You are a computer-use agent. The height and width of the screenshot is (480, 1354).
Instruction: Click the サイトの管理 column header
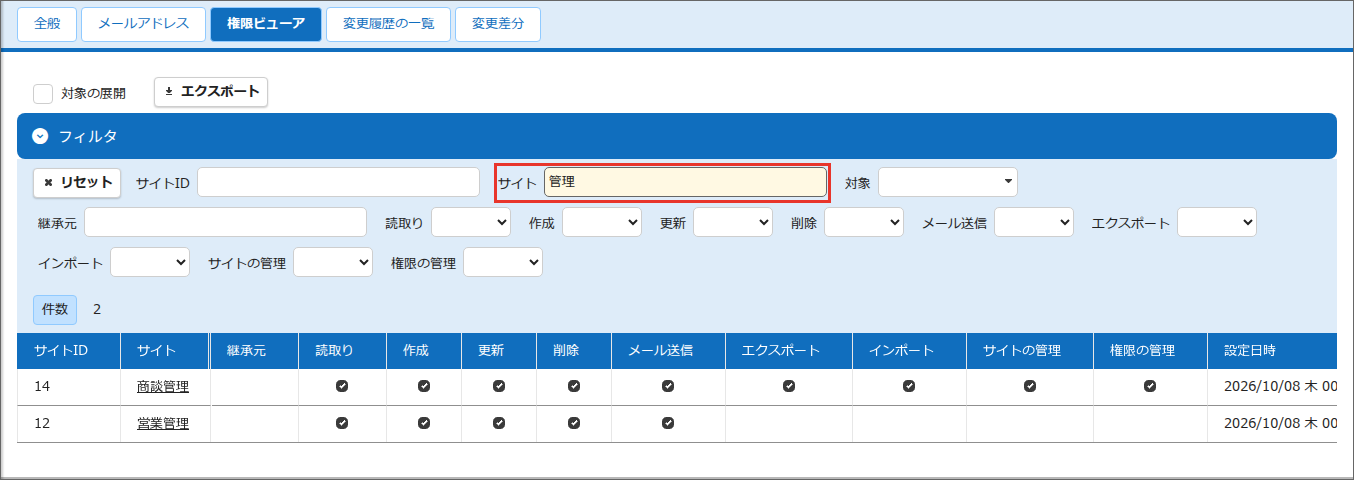[1030, 350]
